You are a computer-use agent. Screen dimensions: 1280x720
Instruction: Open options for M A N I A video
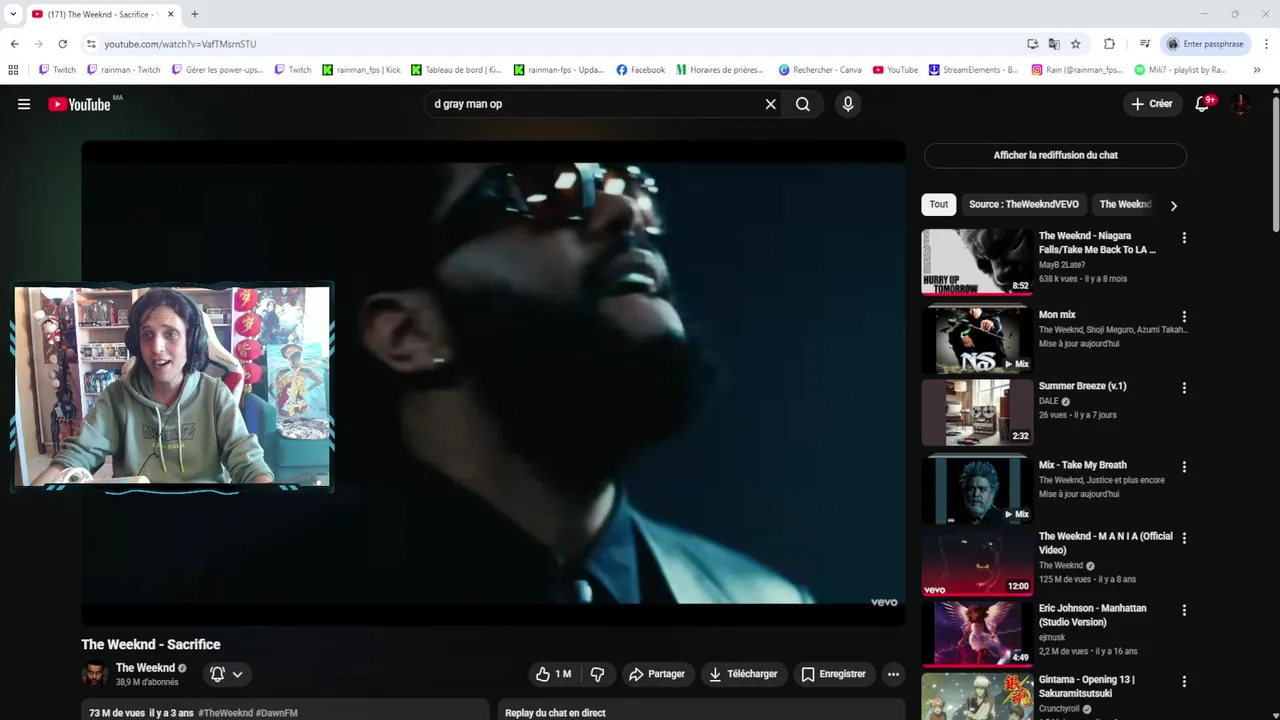[1184, 538]
